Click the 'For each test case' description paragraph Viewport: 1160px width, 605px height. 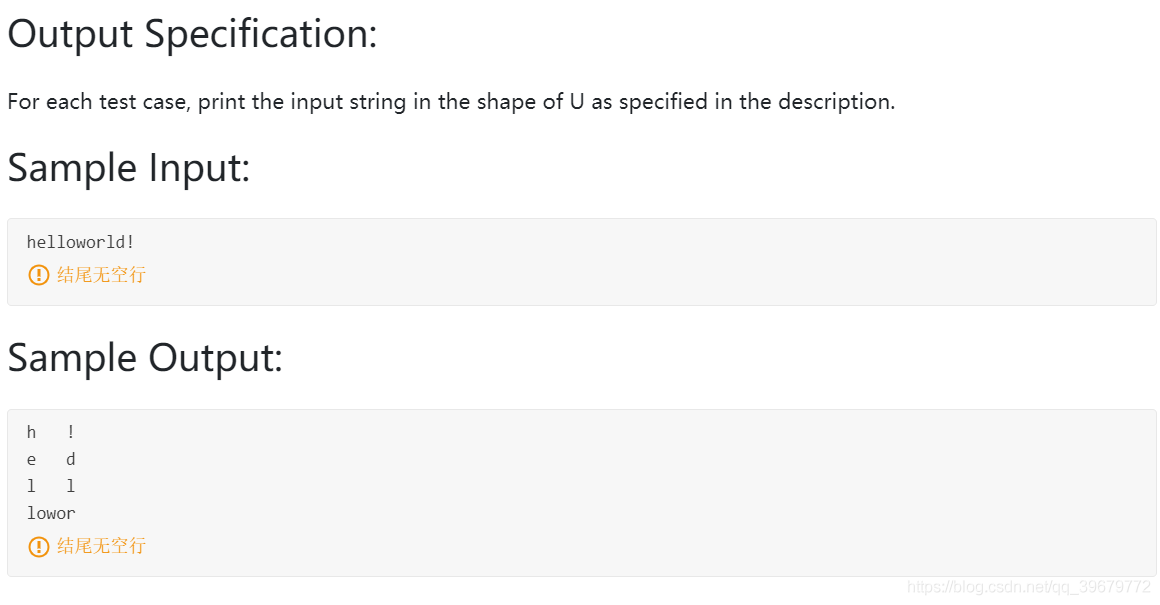[x=451, y=101]
